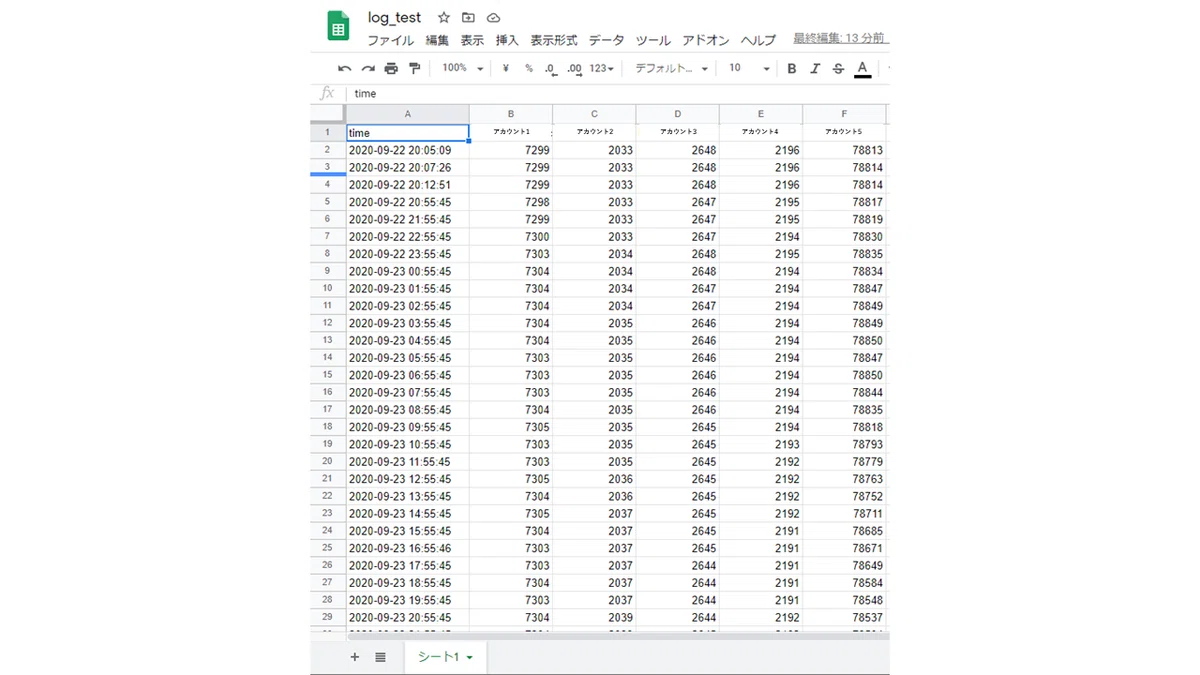Click the log_test document title

click(x=394, y=18)
